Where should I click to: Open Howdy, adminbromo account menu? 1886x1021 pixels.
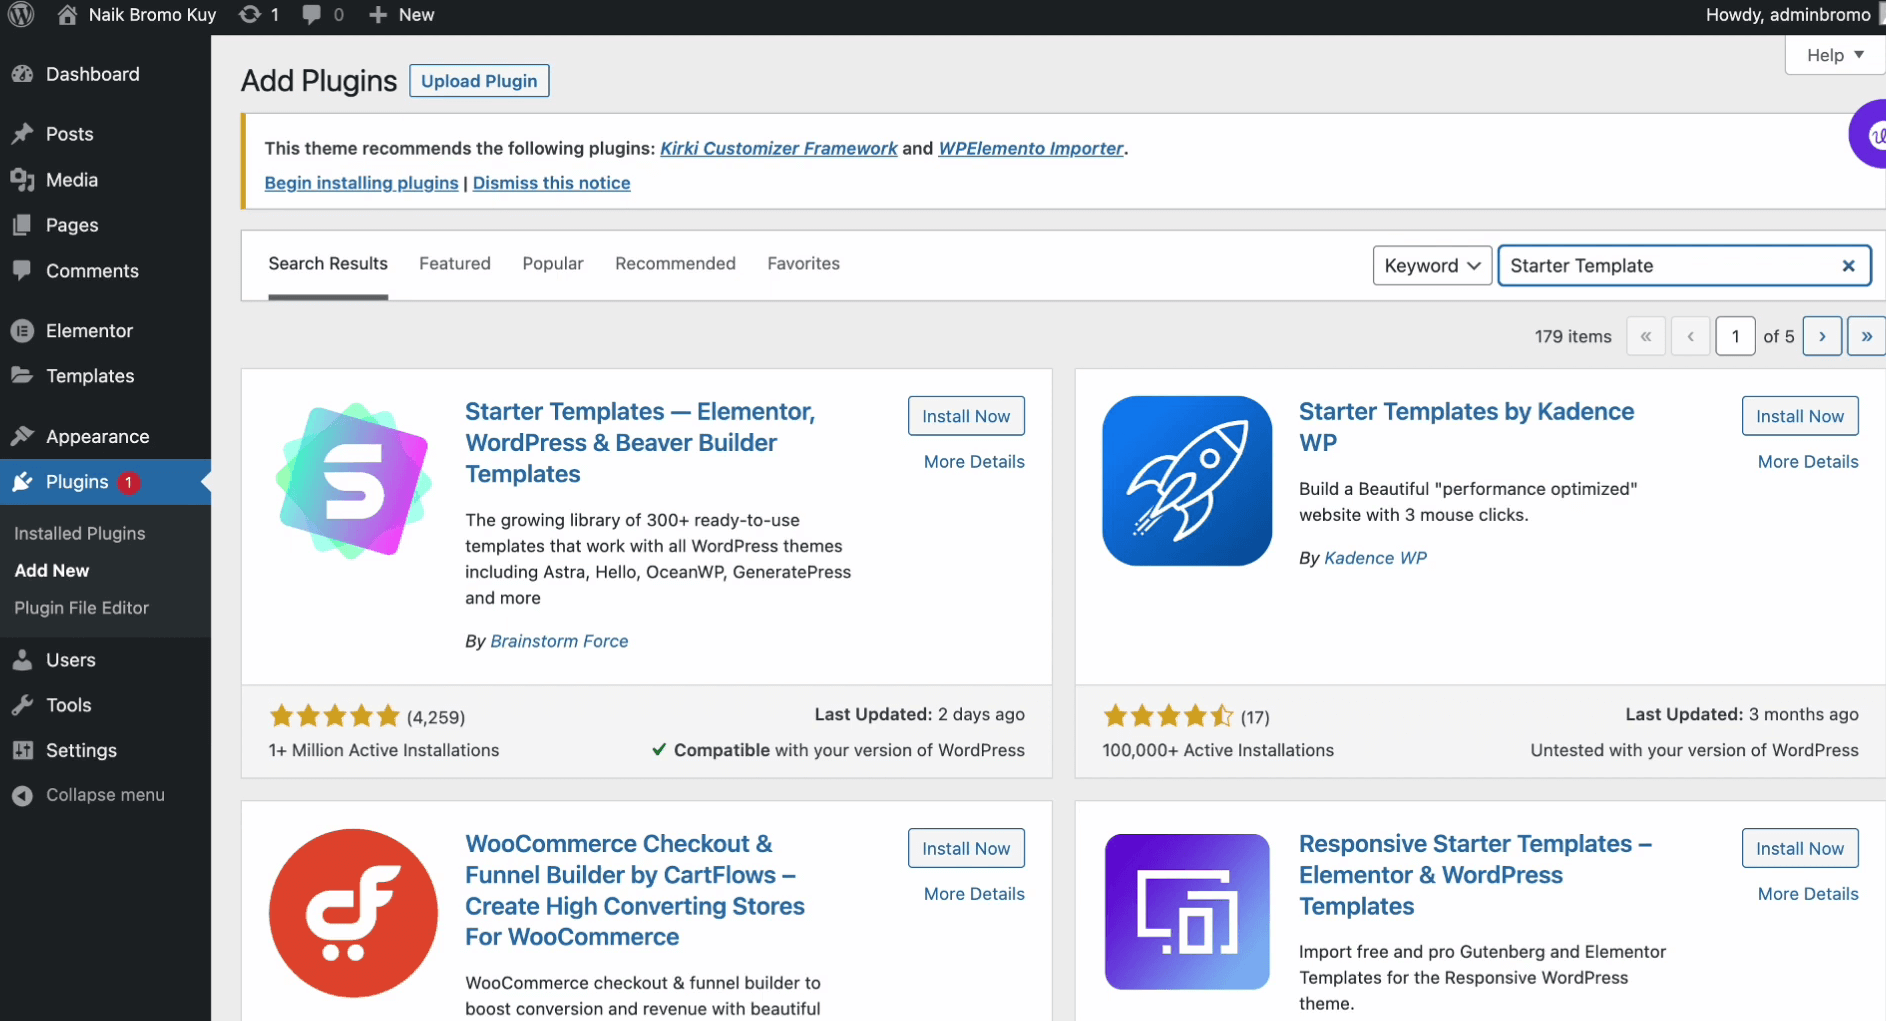pyautogui.click(x=1788, y=14)
